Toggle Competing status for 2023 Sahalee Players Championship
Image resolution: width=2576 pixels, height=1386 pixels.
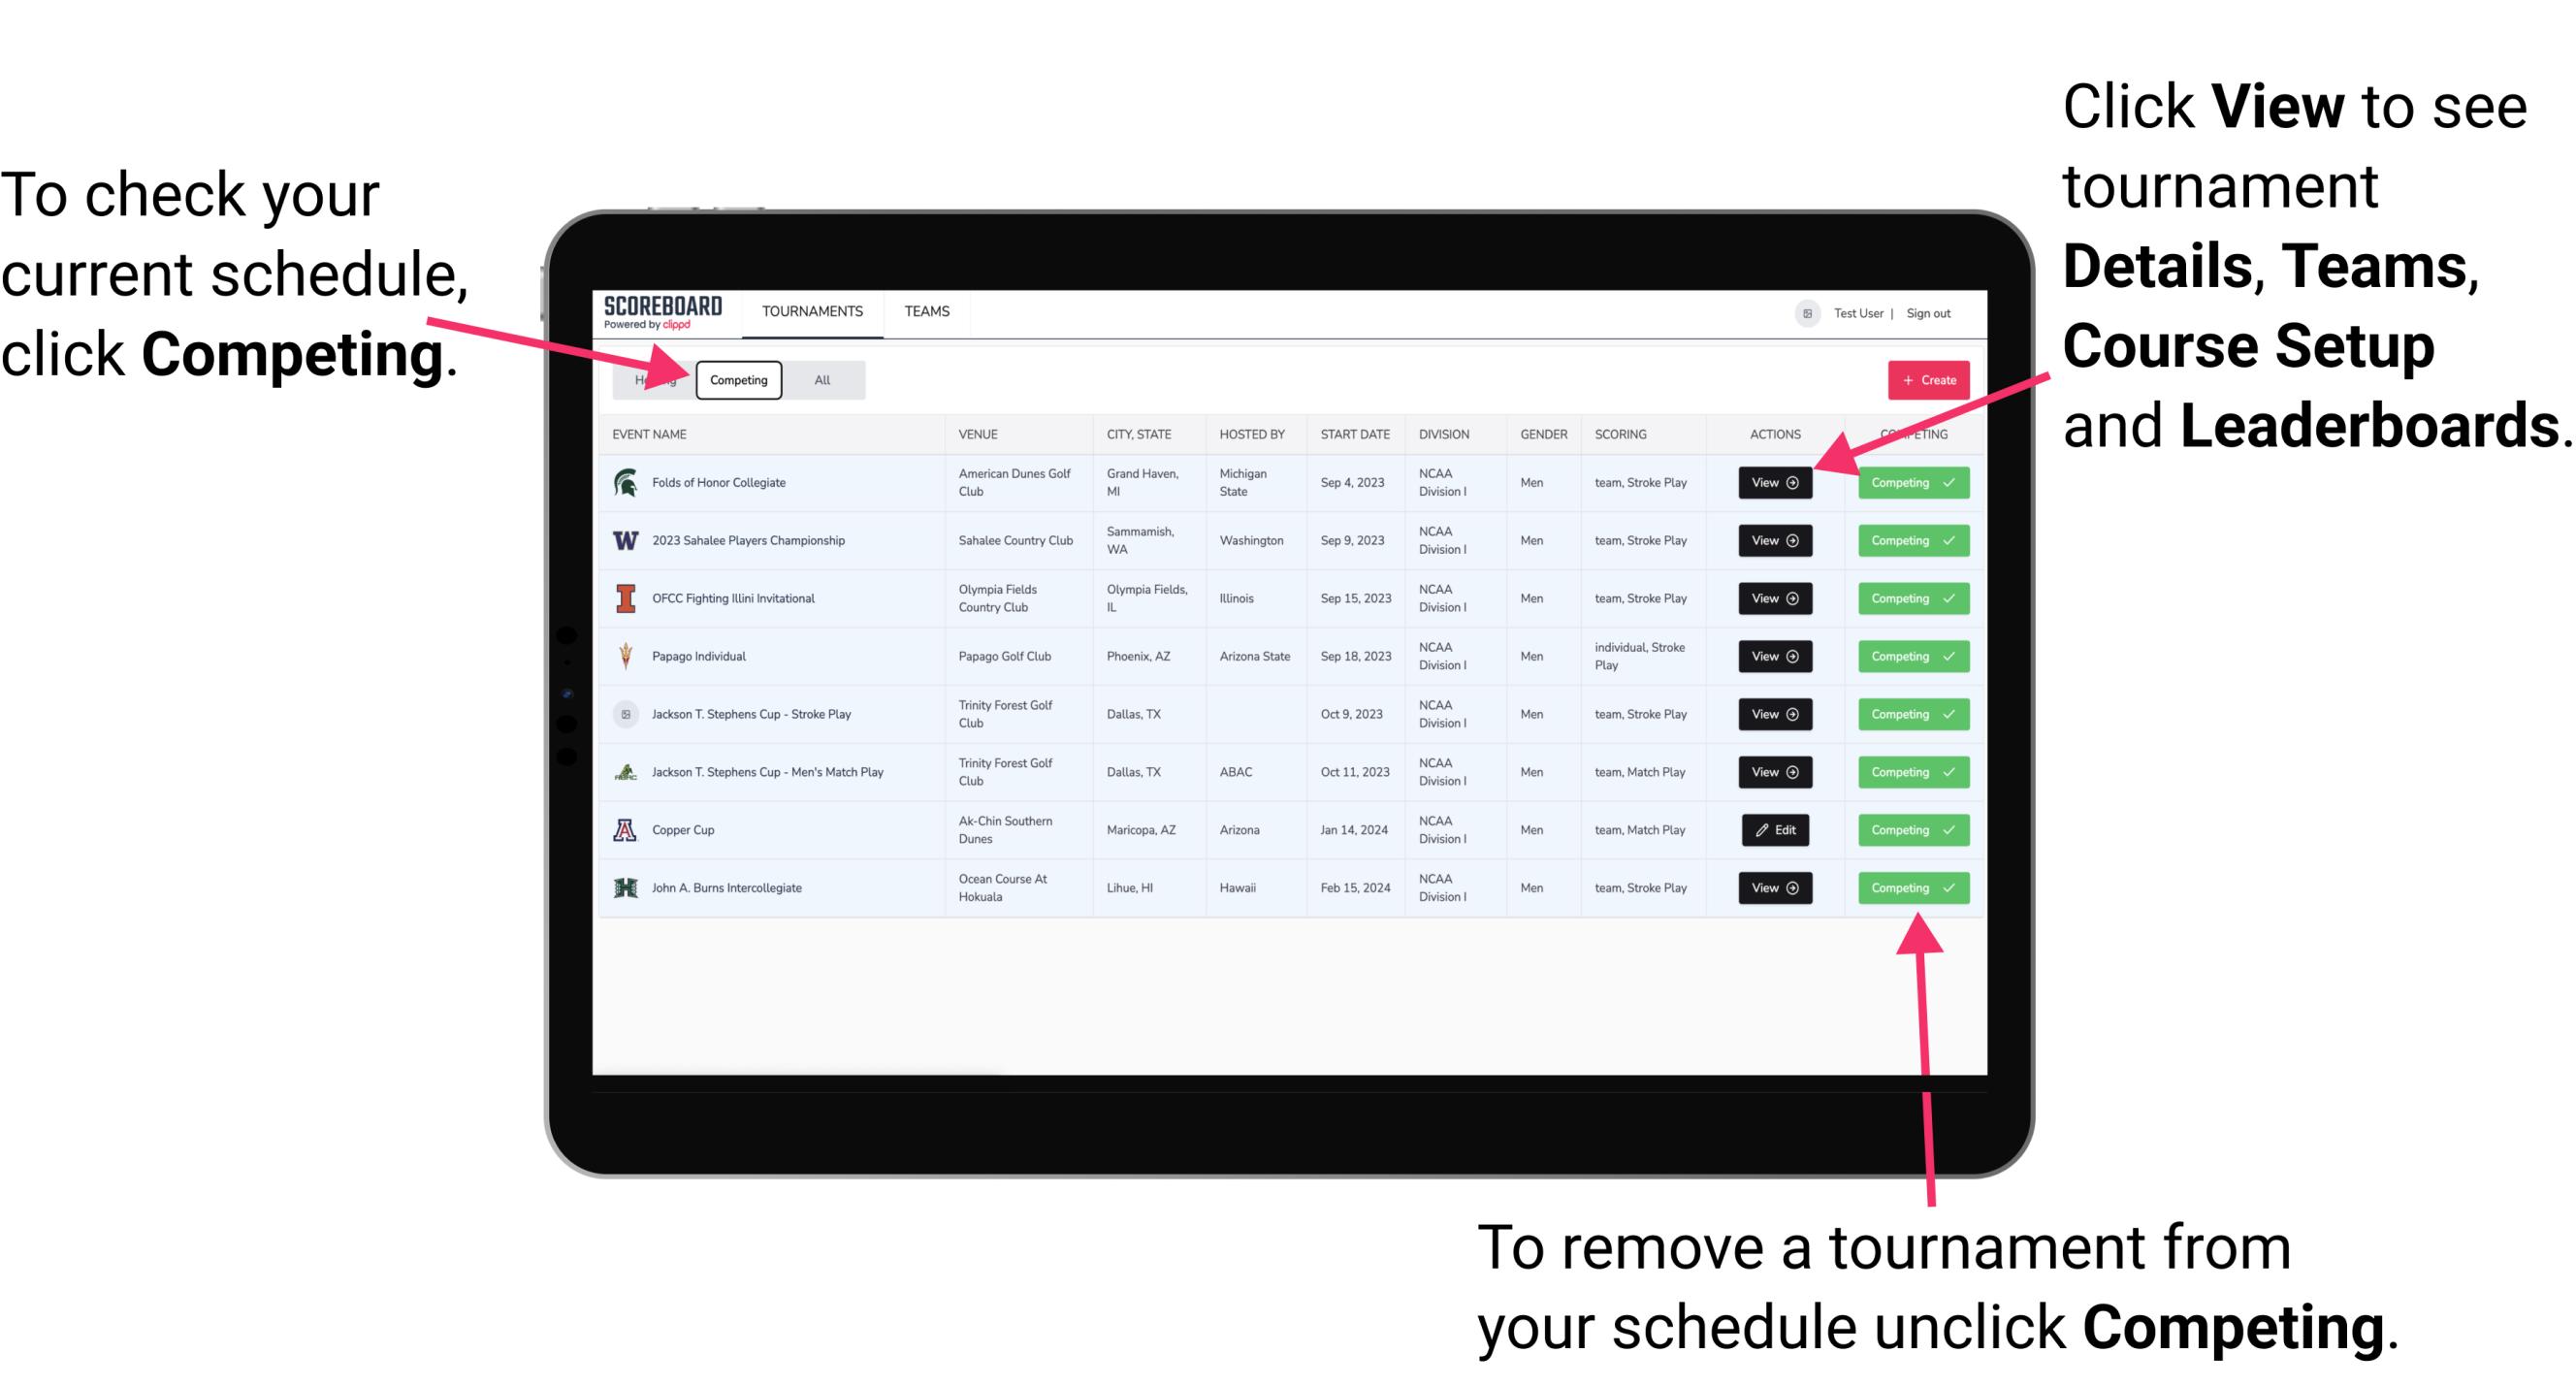click(1911, 541)
